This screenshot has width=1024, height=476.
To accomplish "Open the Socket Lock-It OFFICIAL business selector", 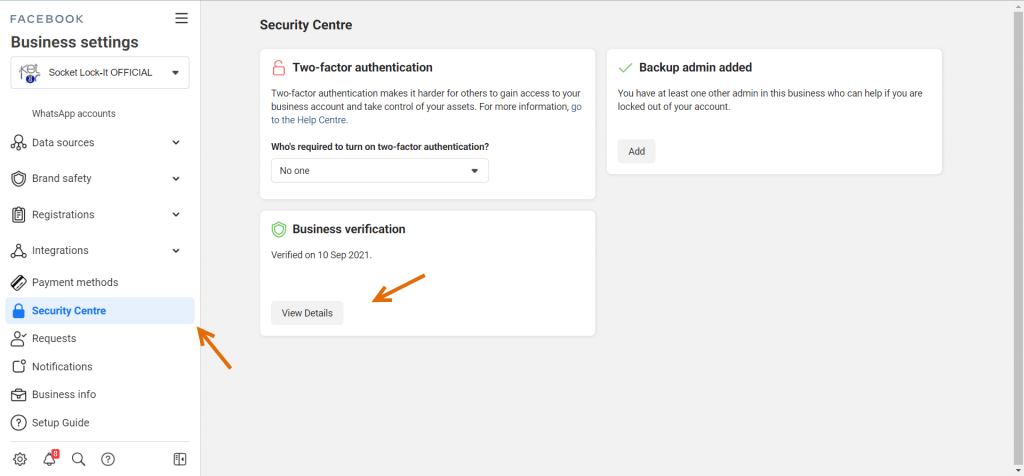I will pyautogui.click(x=100, y=72).
